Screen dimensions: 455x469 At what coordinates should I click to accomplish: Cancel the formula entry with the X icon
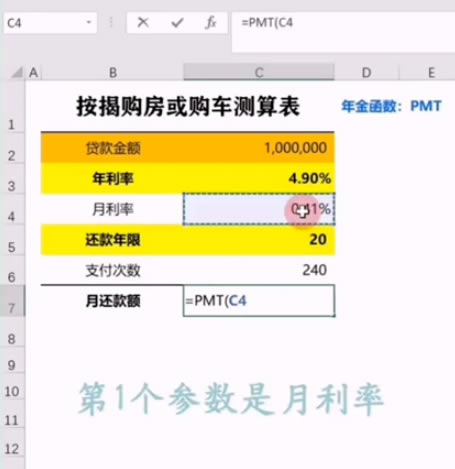143,23
